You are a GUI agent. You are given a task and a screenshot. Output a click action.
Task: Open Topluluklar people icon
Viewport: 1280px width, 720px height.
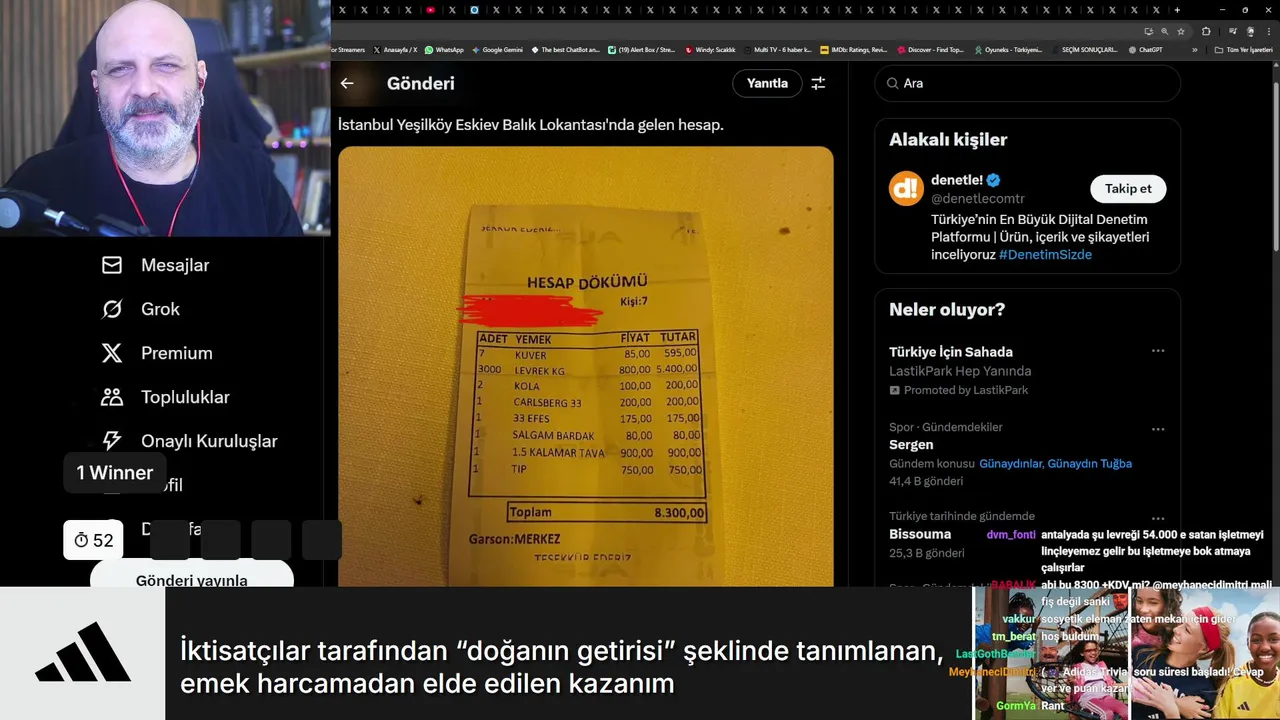click(112, 397)
